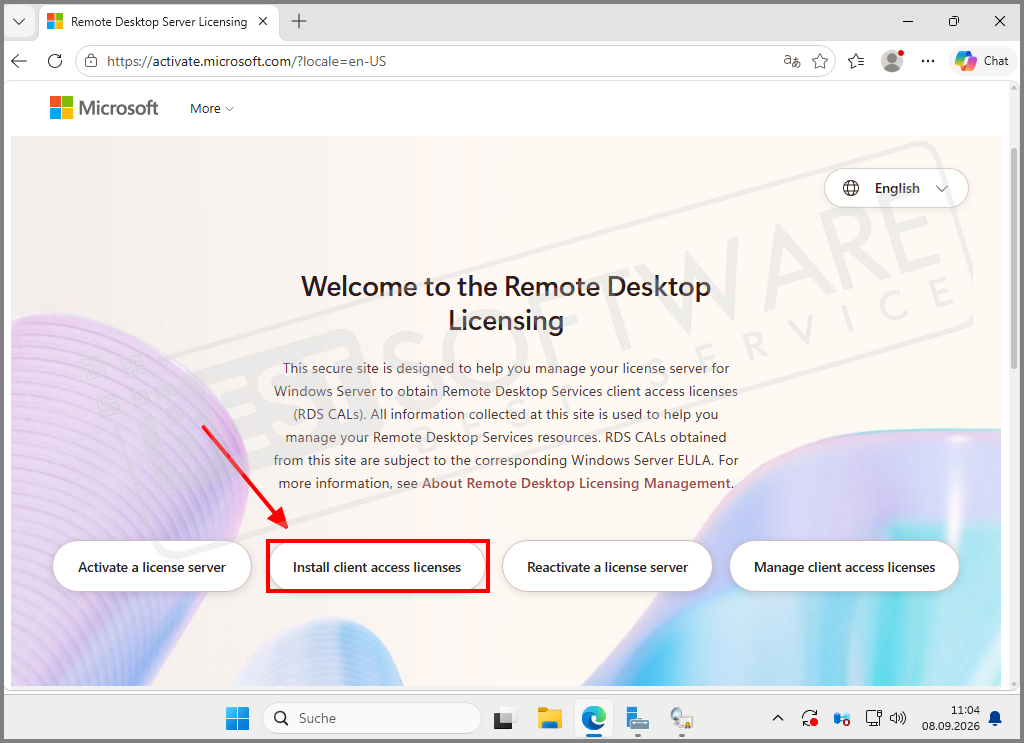
Task: Open the translate page icon in address bar
Action: point(792,61)
